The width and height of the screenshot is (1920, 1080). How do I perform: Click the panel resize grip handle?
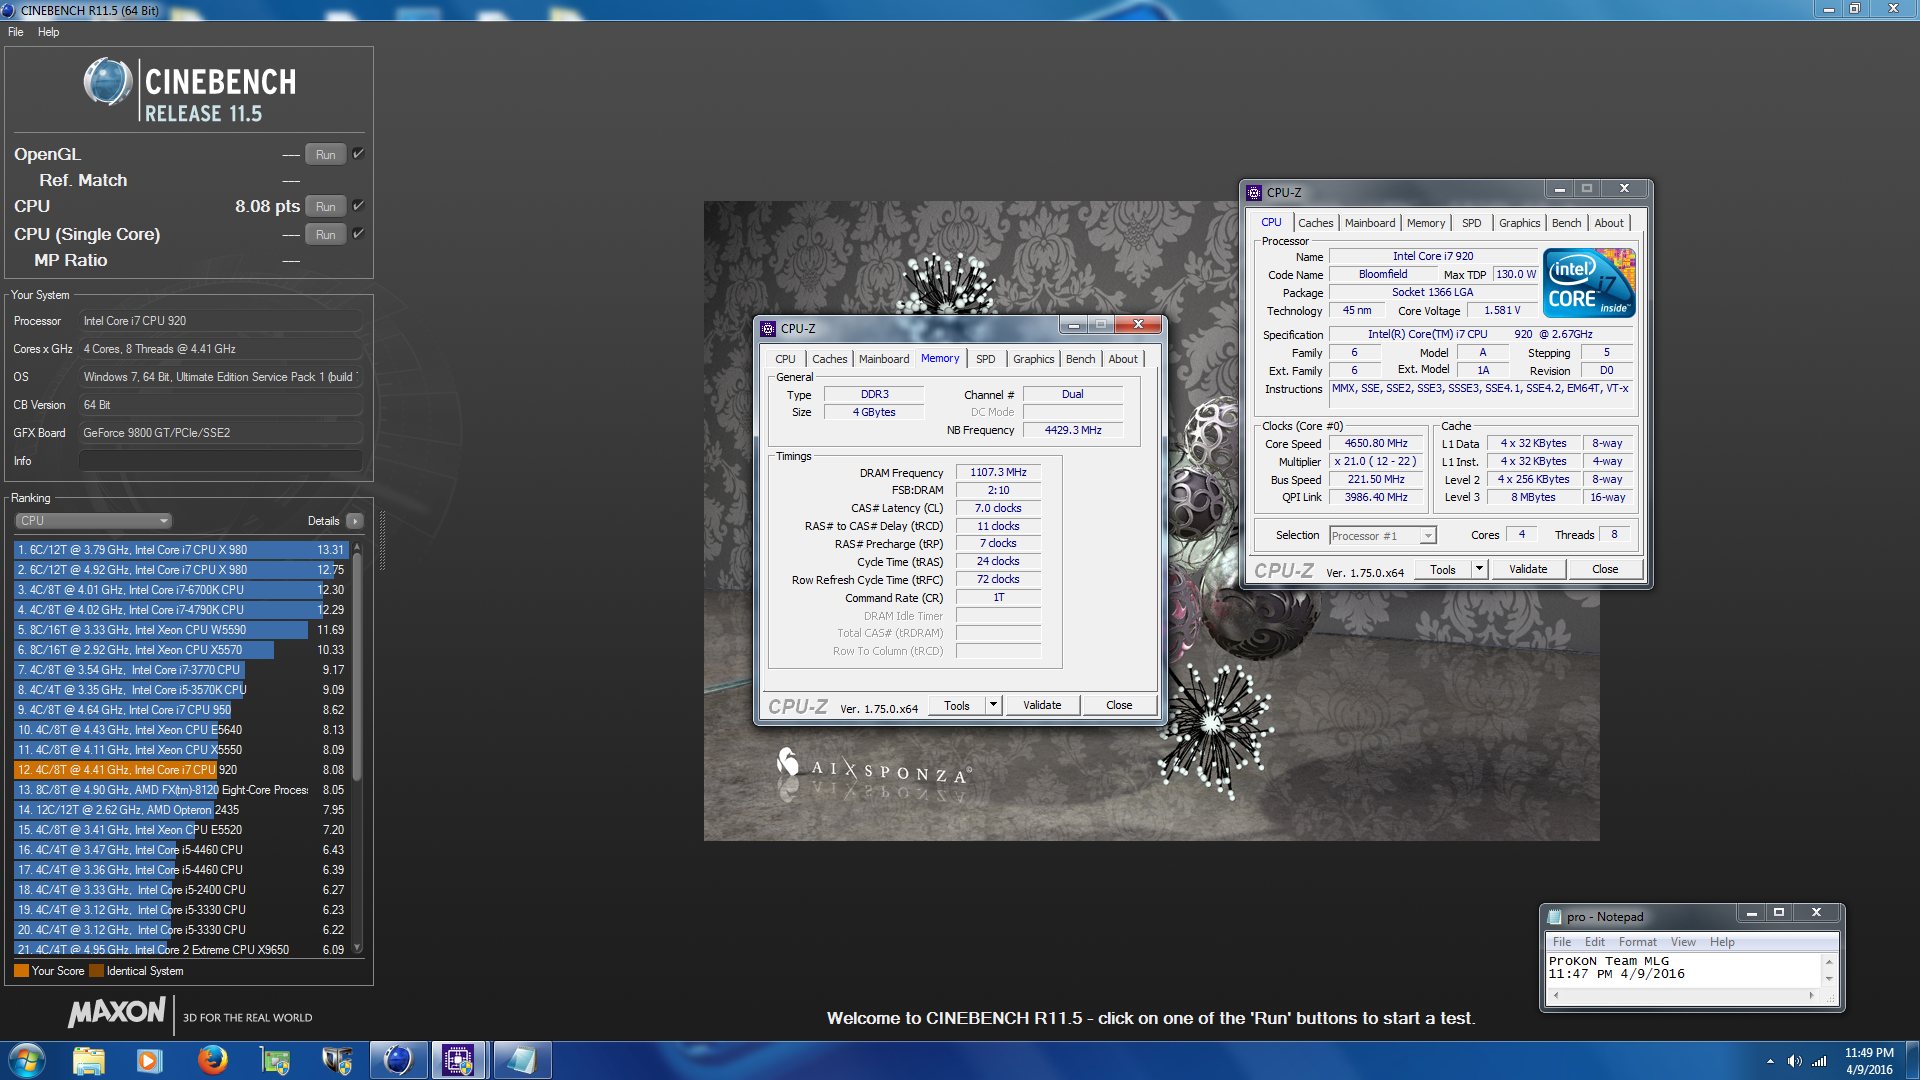(382, 541)
